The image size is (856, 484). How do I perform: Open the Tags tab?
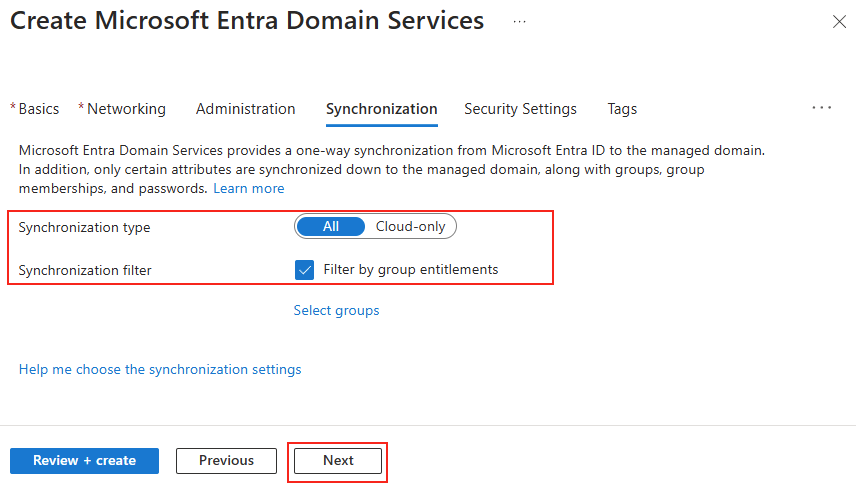622,109
